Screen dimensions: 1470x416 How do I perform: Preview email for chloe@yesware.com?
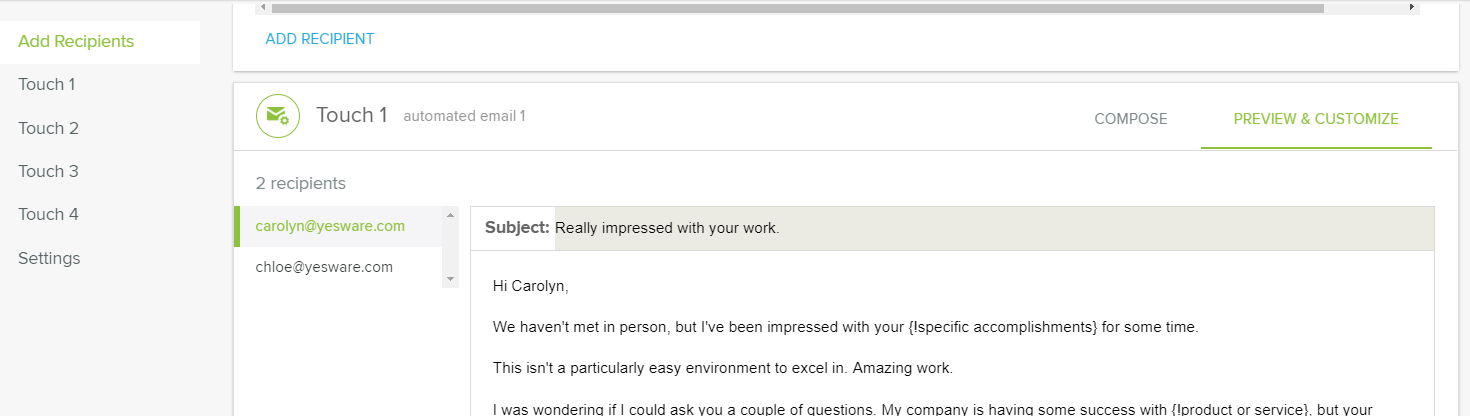324,267
